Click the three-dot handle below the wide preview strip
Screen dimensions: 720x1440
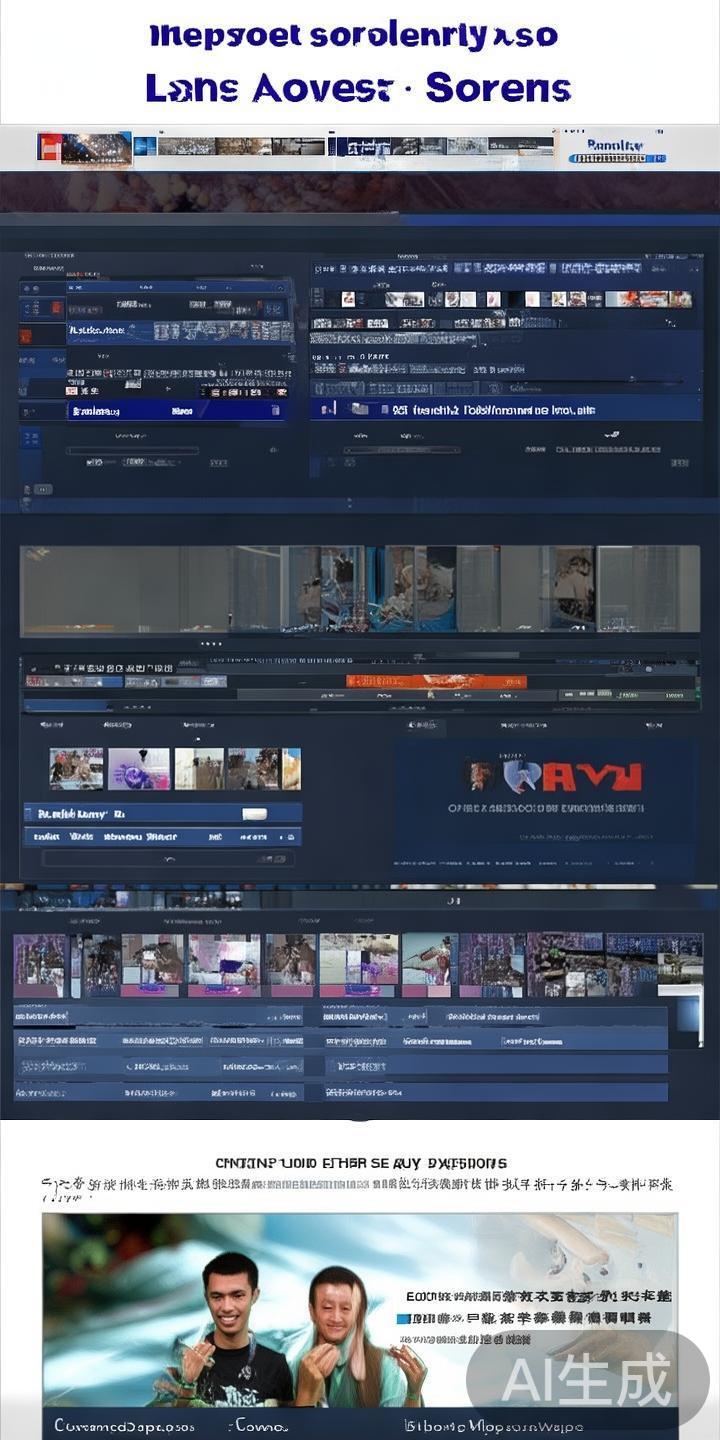click(211, 644)
